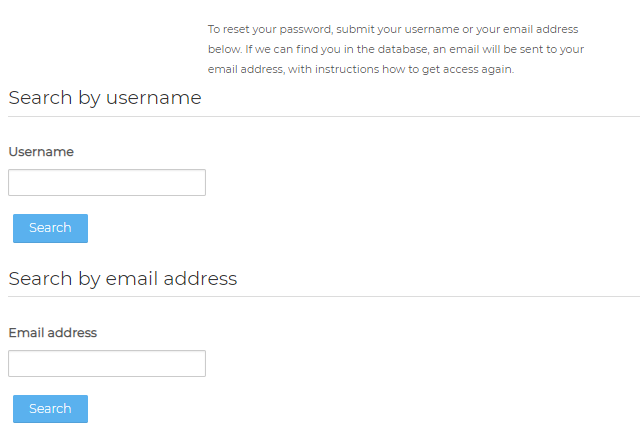The width and height of the screenshot is (640, 440).
Task: Click the "Username" field label
Action: [x=41, y=152]
